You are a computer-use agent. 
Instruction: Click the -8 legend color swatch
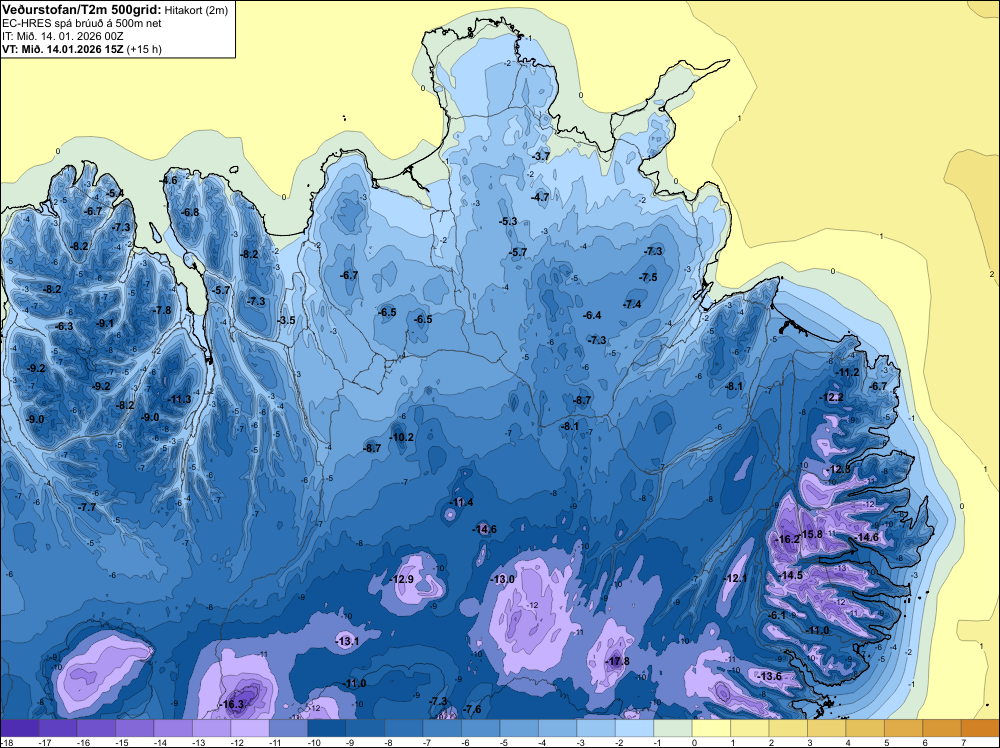[404, 728]
